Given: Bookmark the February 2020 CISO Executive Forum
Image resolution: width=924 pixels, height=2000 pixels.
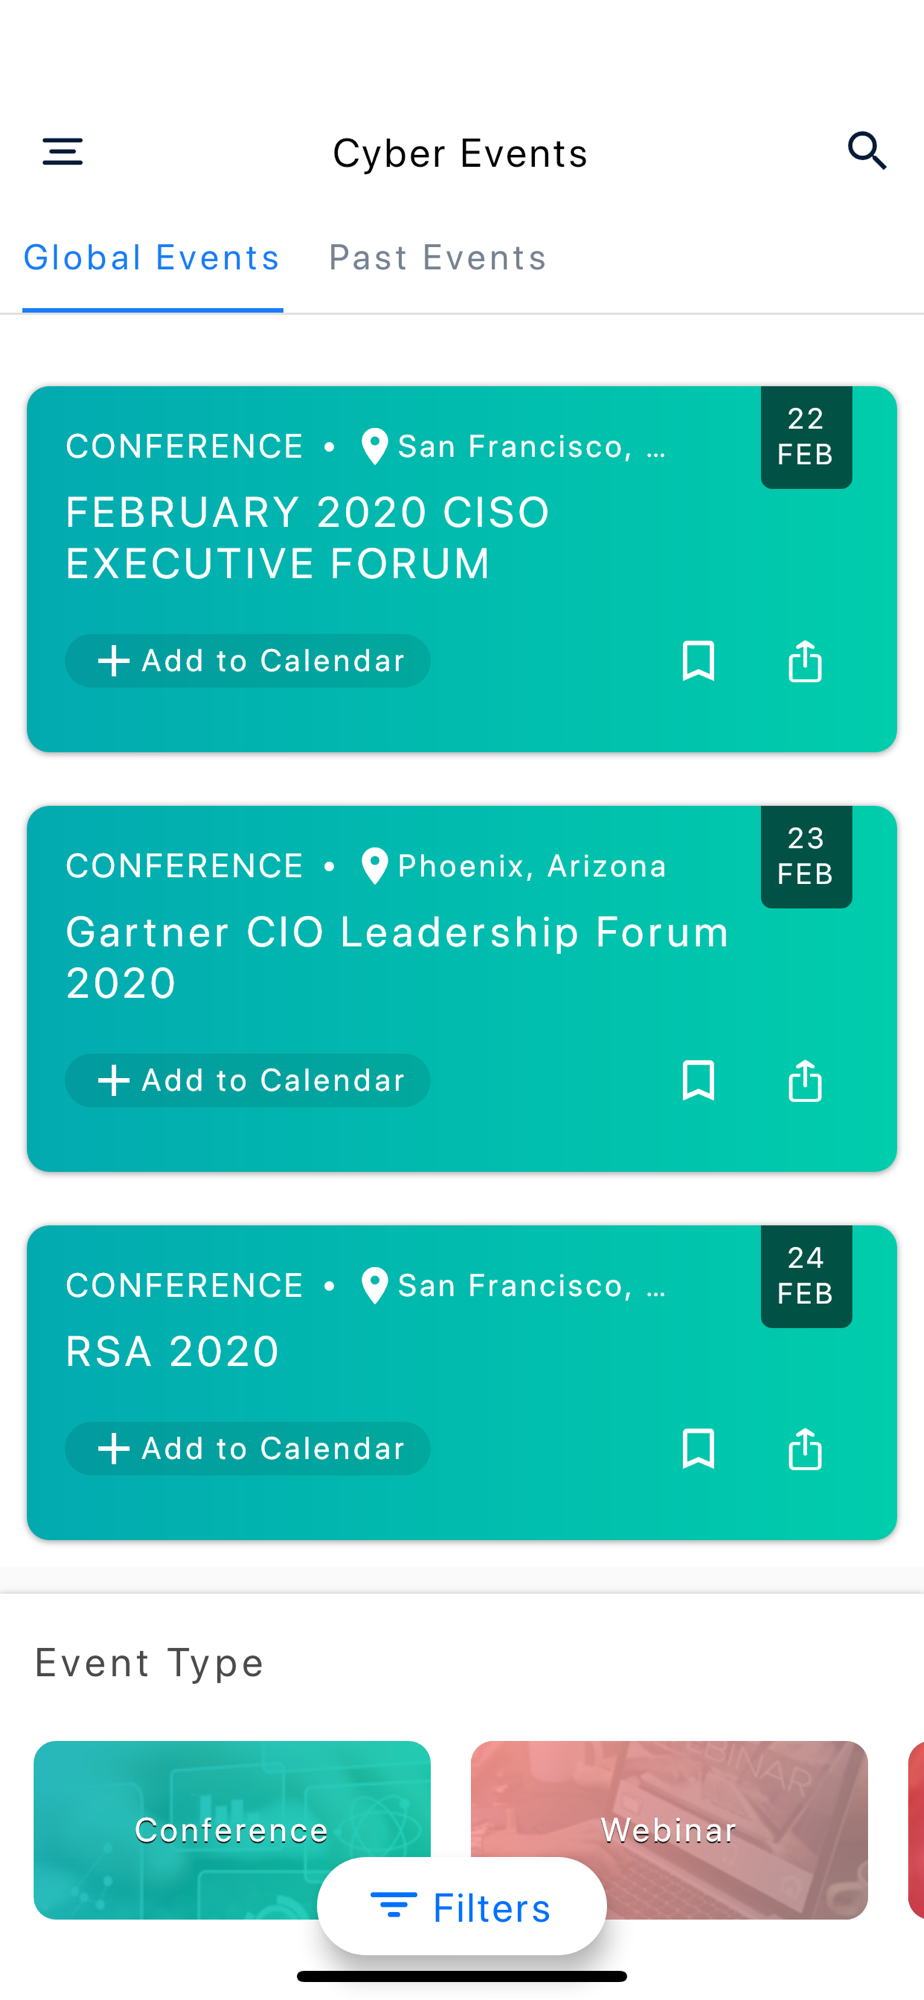Looking at the screenshot, I should tap(698, 661).
